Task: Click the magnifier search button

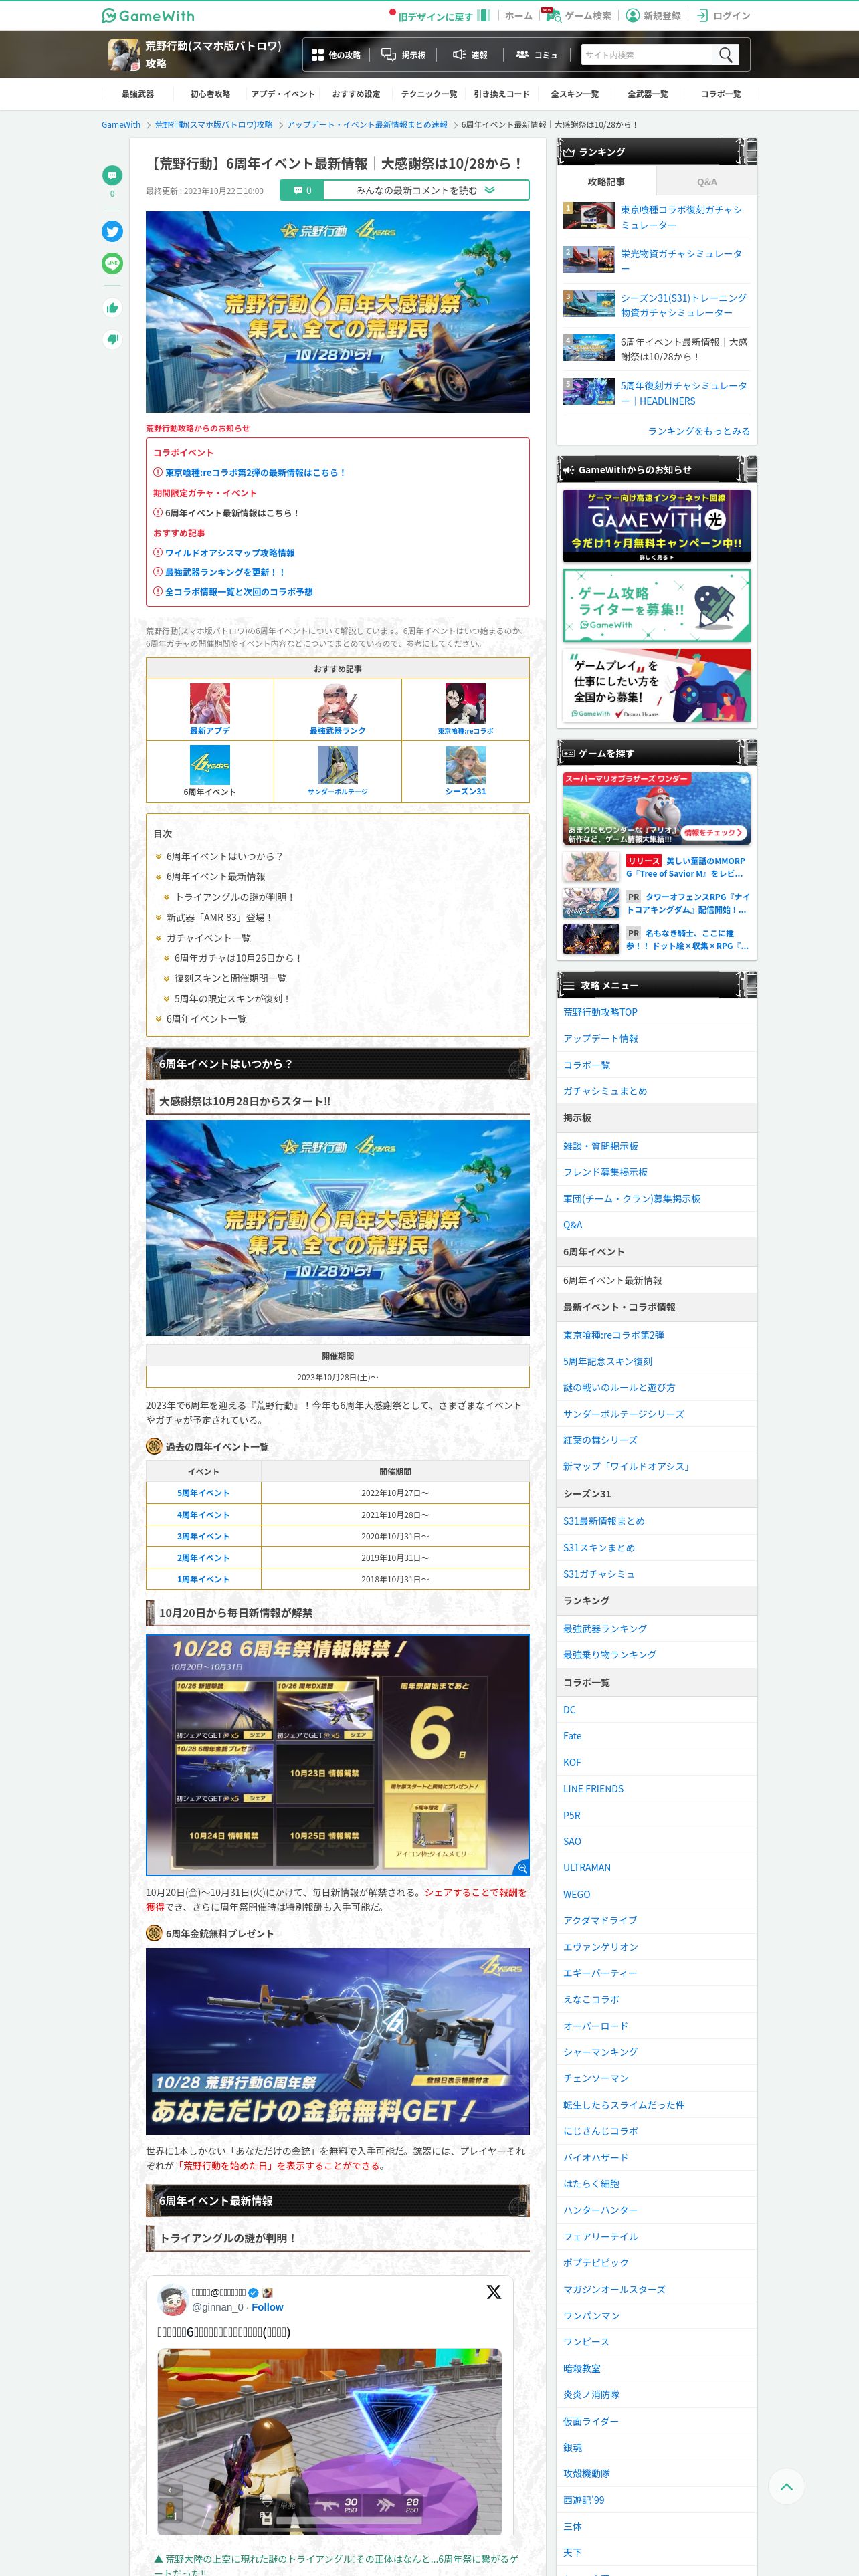Action: click(726, 55)
